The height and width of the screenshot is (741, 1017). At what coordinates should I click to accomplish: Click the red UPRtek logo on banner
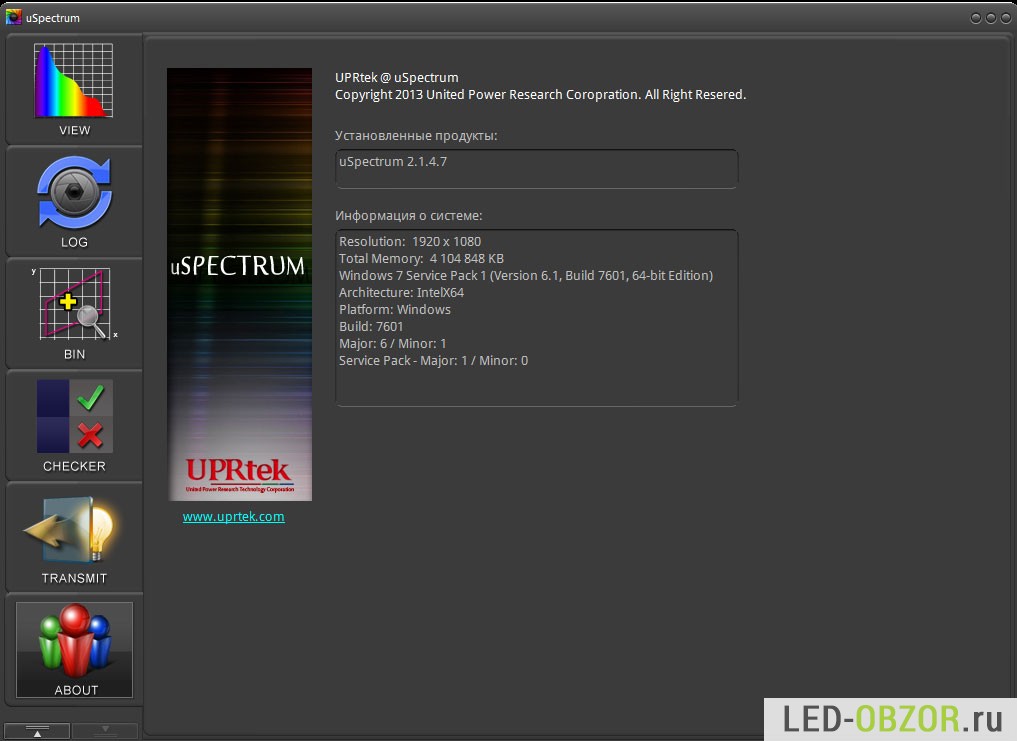click(238, 472)
